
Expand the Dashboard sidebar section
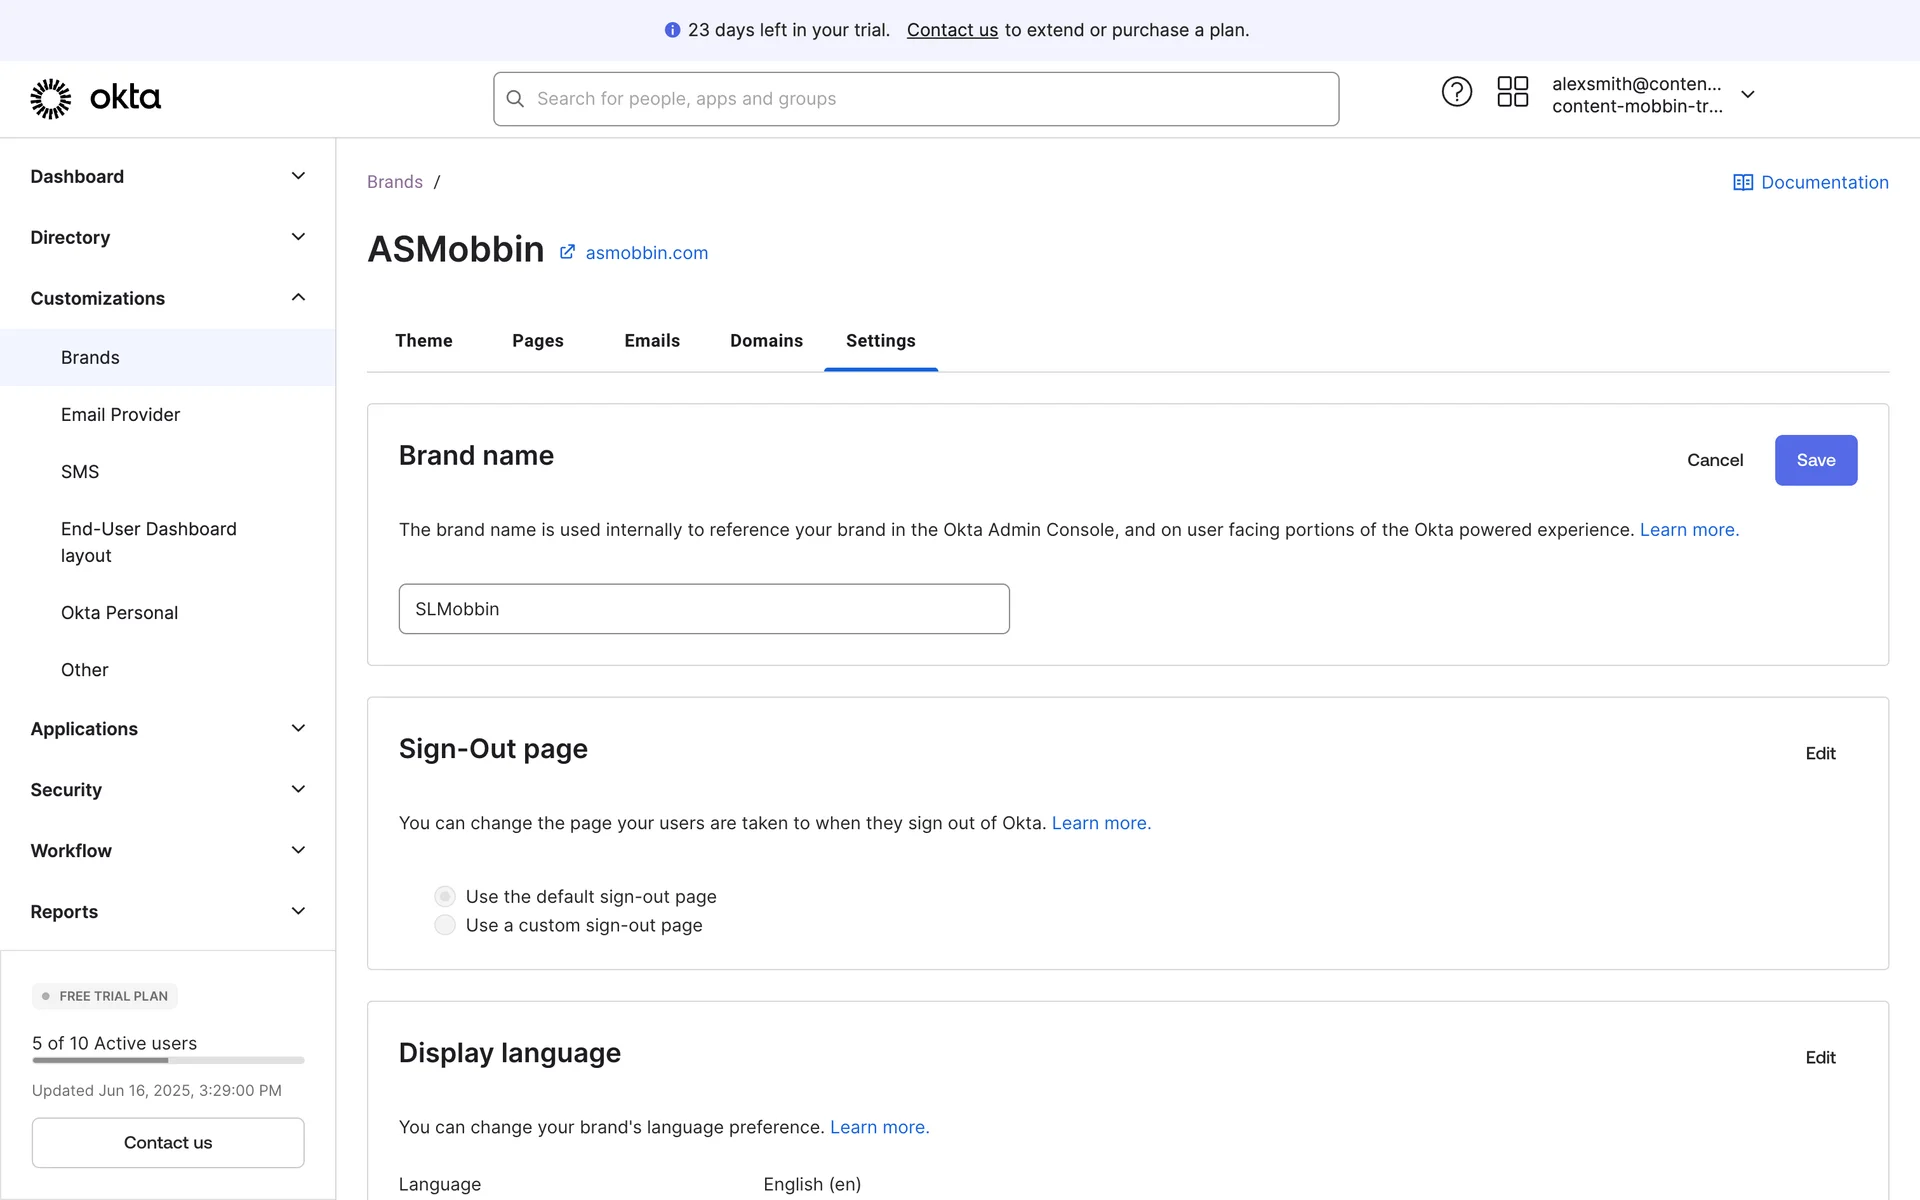298,176
